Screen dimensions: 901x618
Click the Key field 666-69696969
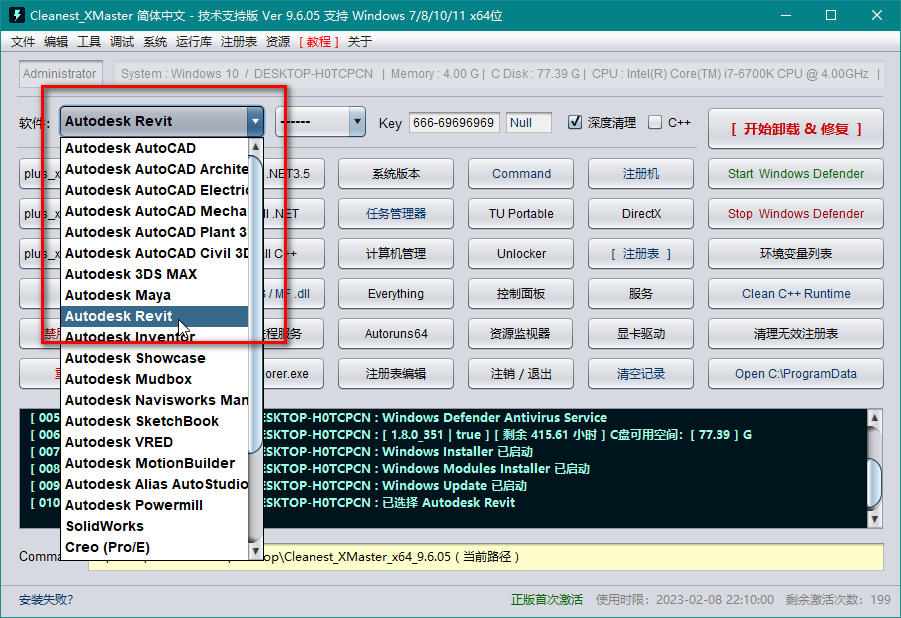pos(454,122)
